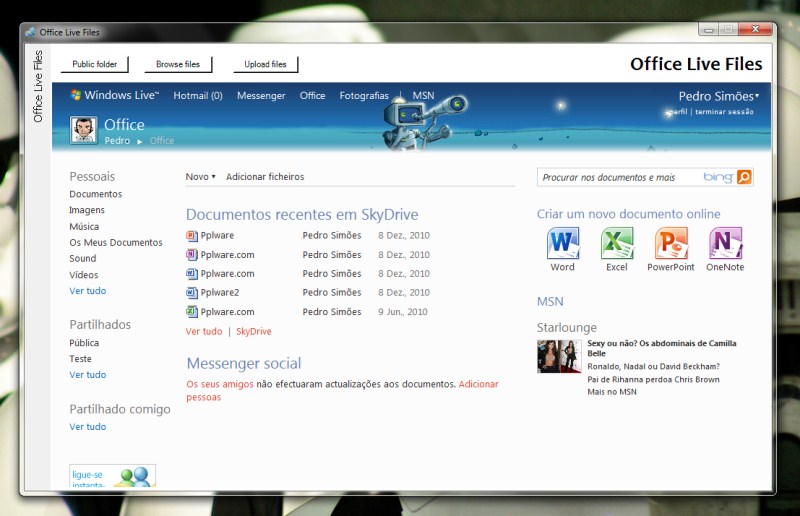Click red Ver tudo under recent documents
This screenshot has height=516, width=800.
pyautogui.click(x=204, y=331)
